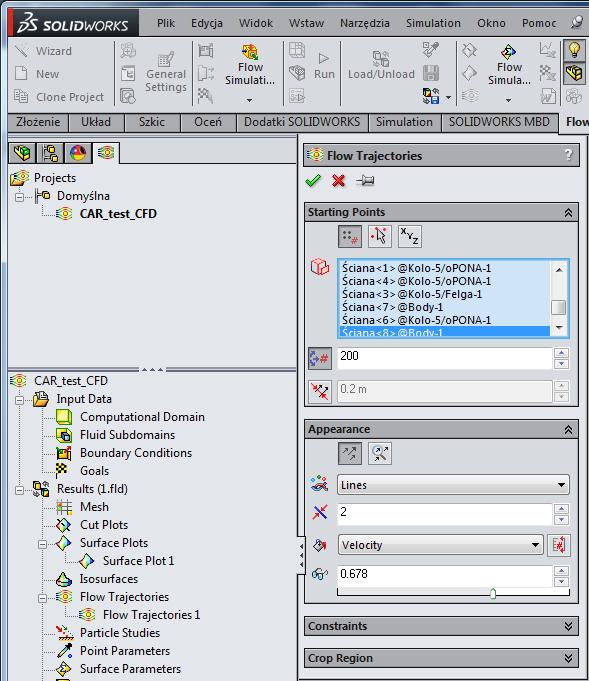The height and width of the screenshot is (681, 589).
Task: Switch to the Szkic tab
Action: (x=152, y=122)
